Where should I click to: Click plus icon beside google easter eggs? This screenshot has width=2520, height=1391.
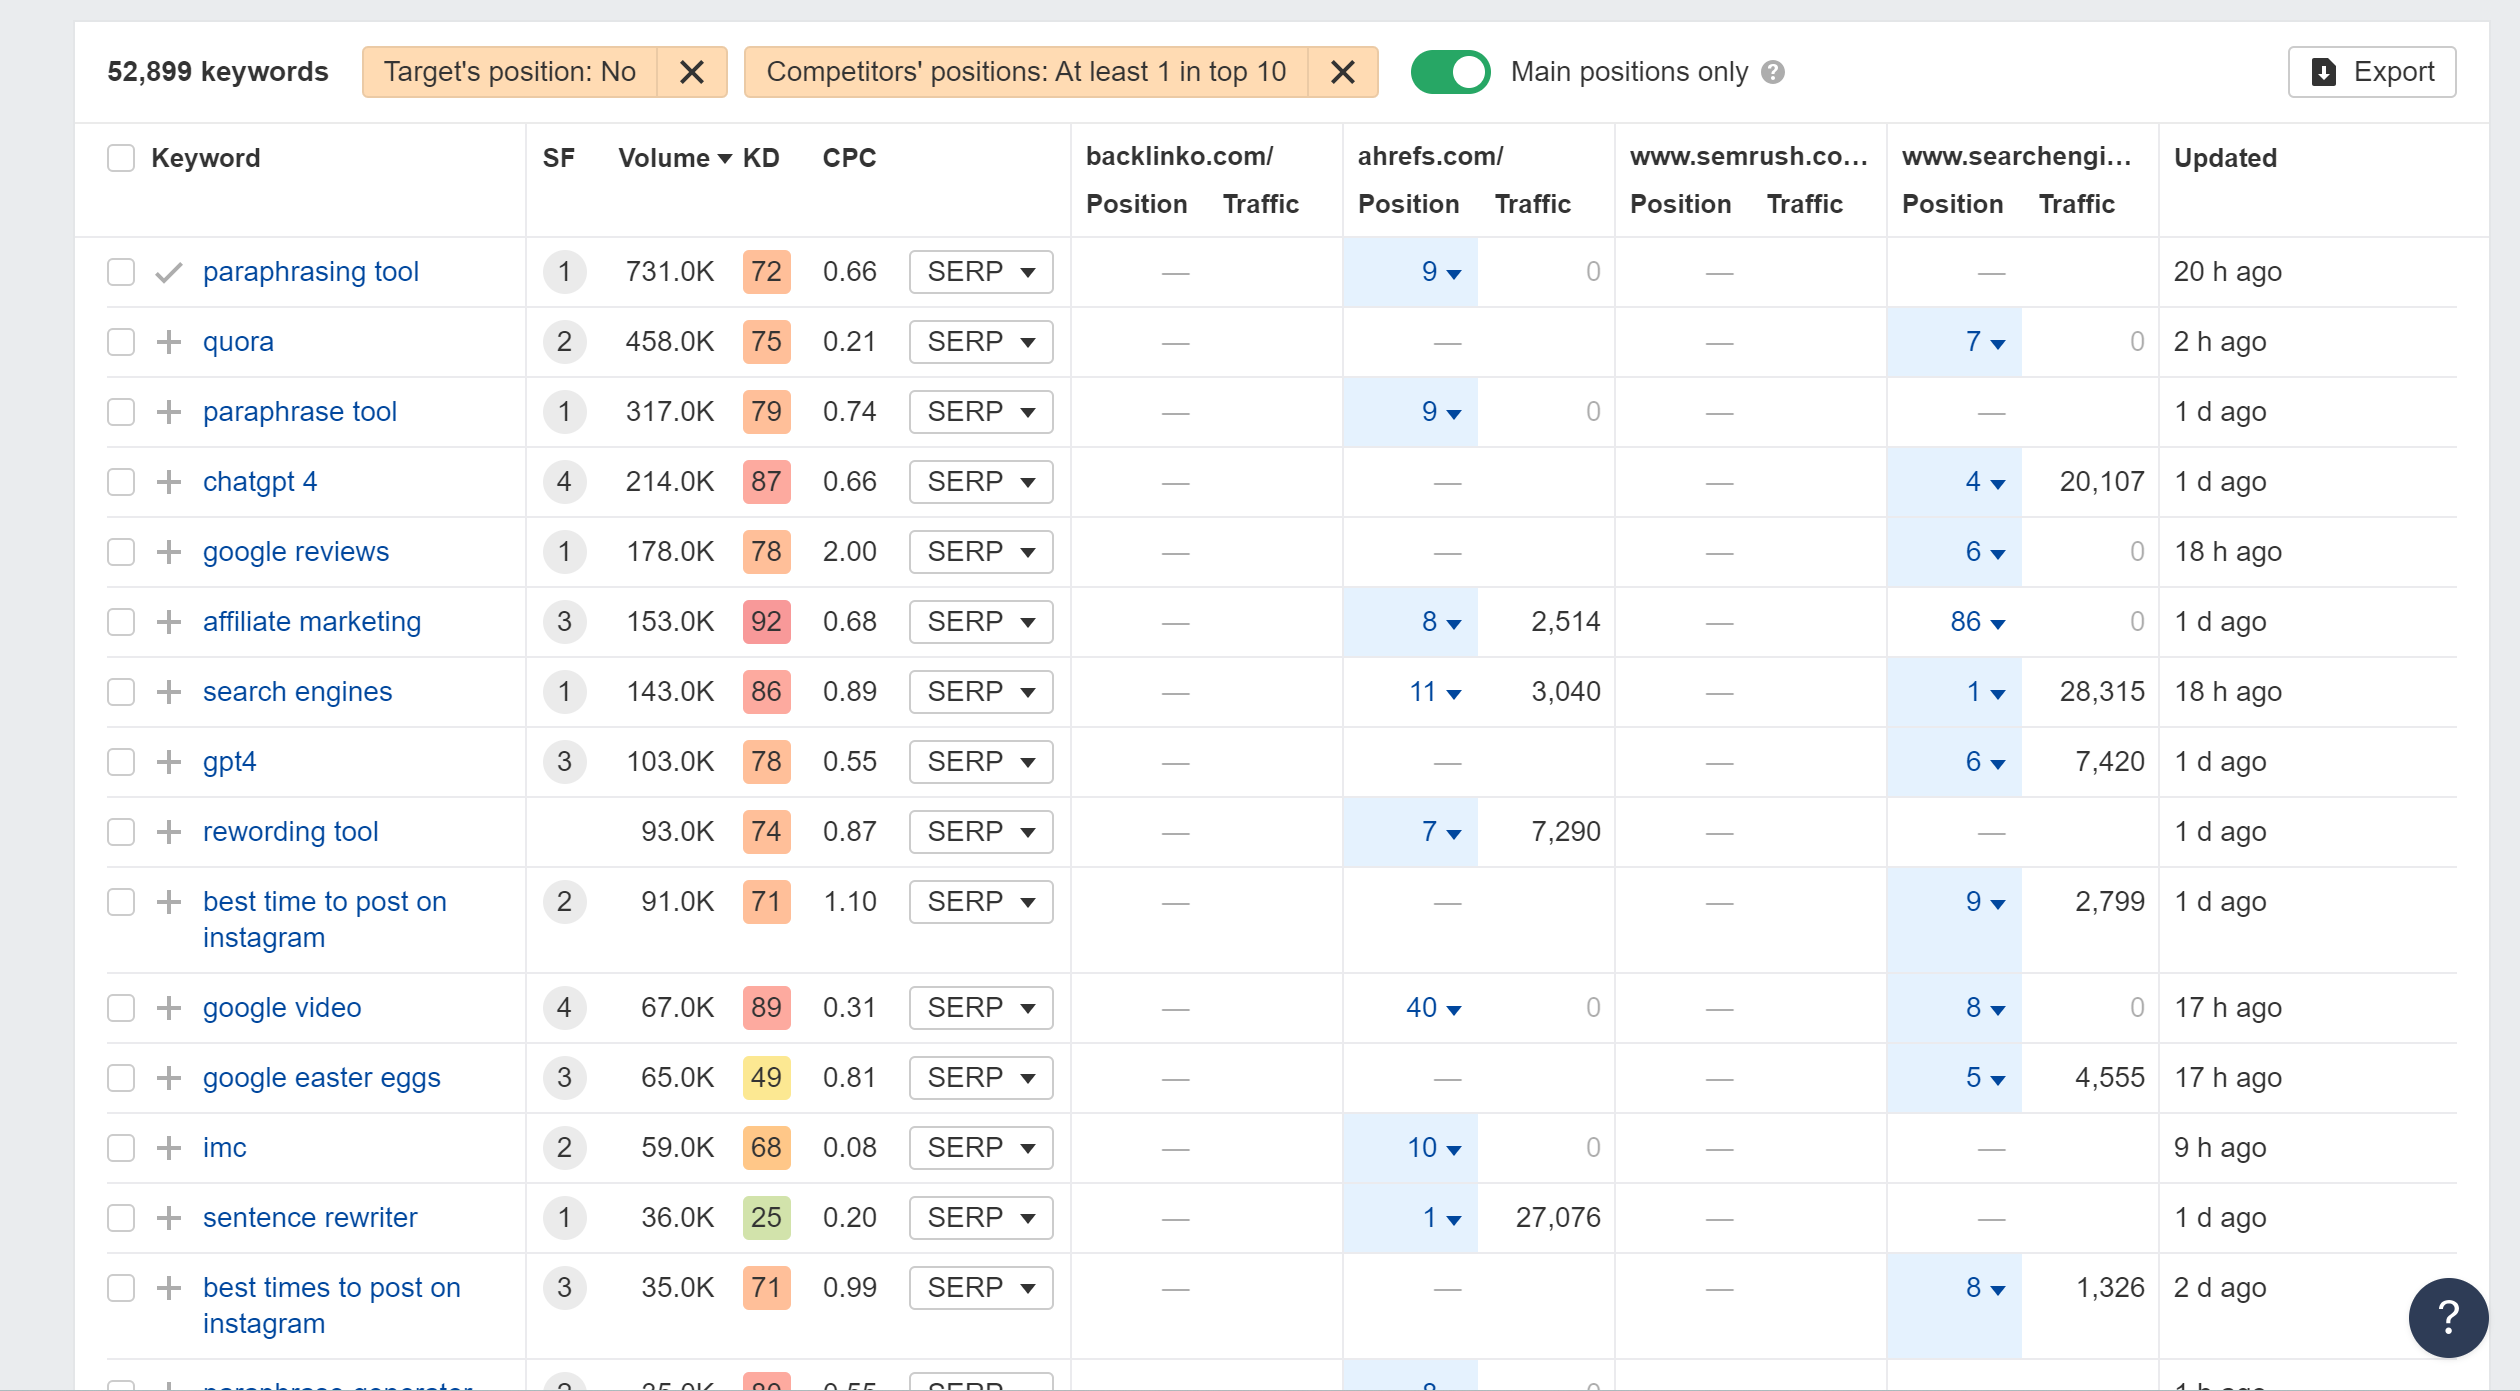tap(169, 1078)
